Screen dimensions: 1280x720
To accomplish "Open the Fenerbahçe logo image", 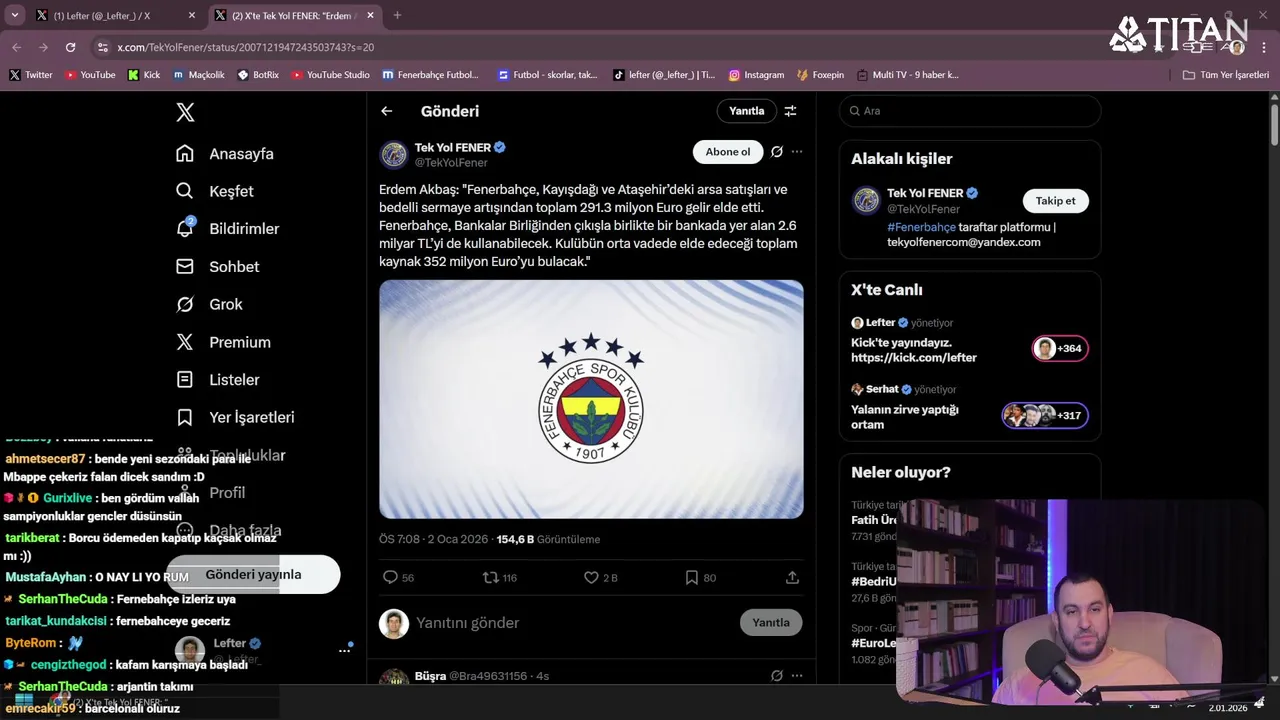I will coord(591,399).
